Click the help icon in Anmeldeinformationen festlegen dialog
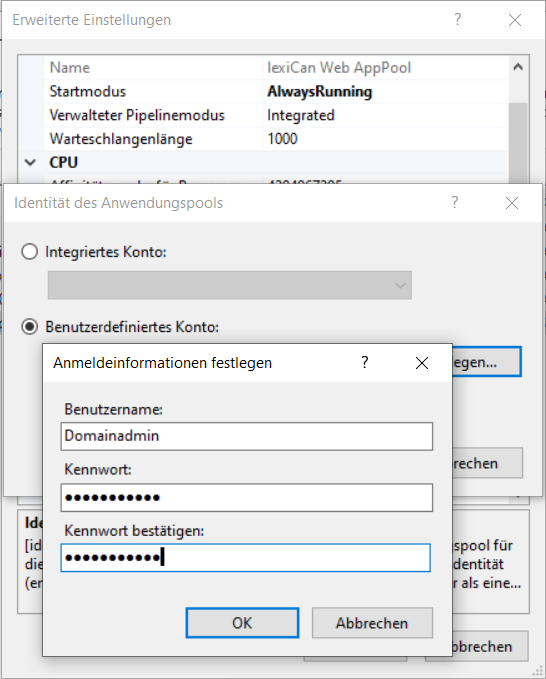 [365, 362]
